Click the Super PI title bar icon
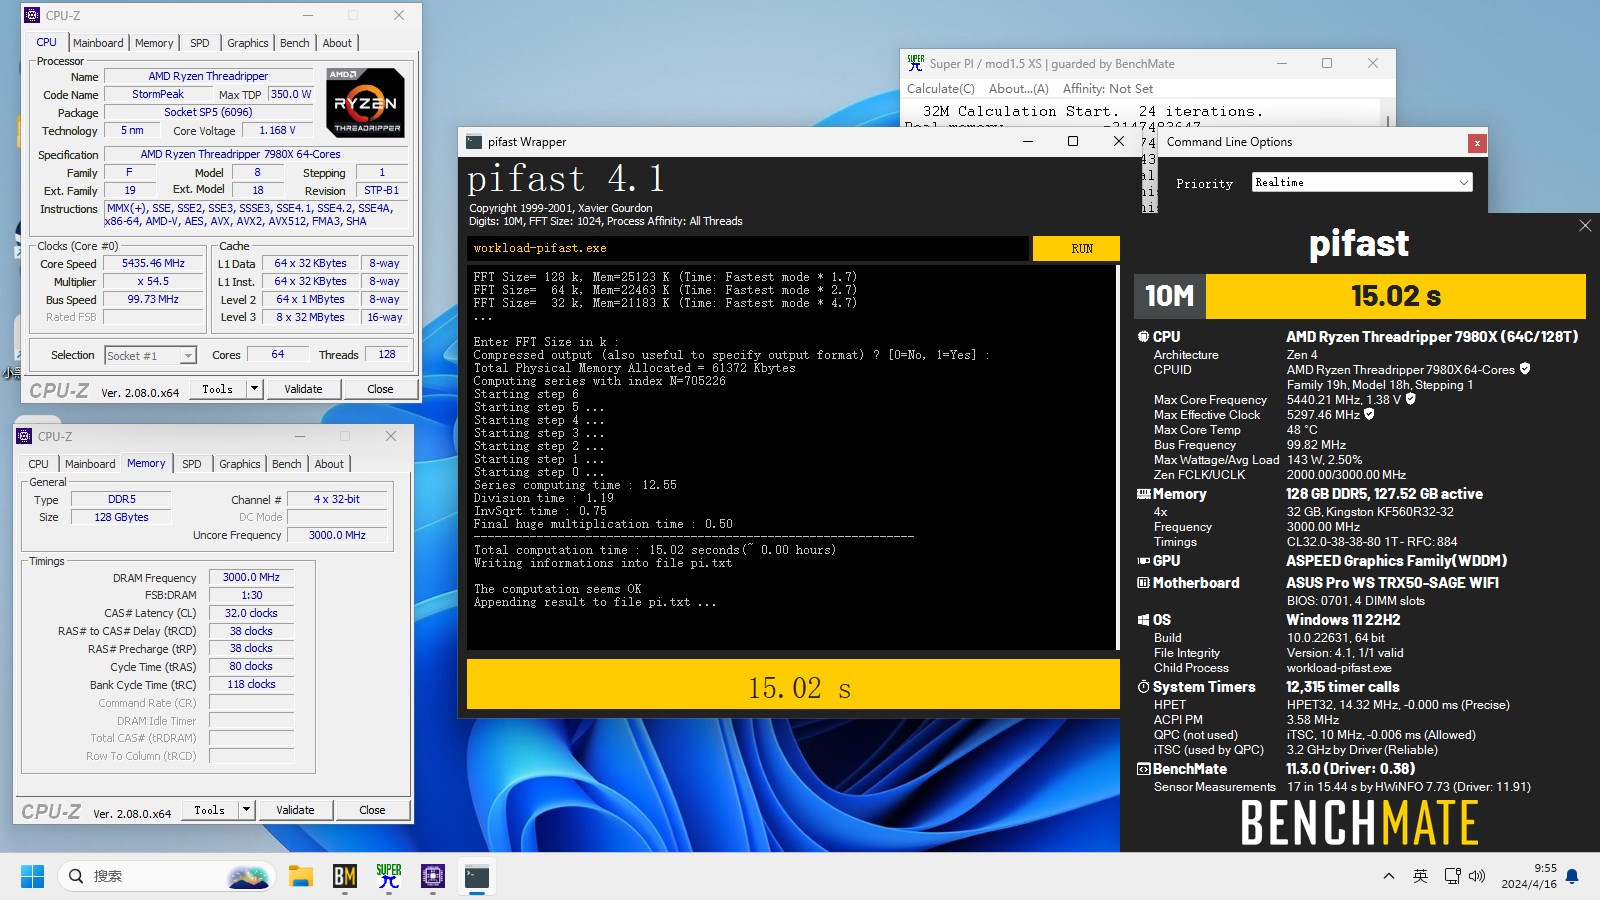Screen dimensions: 1600x900 coord(916,63)
